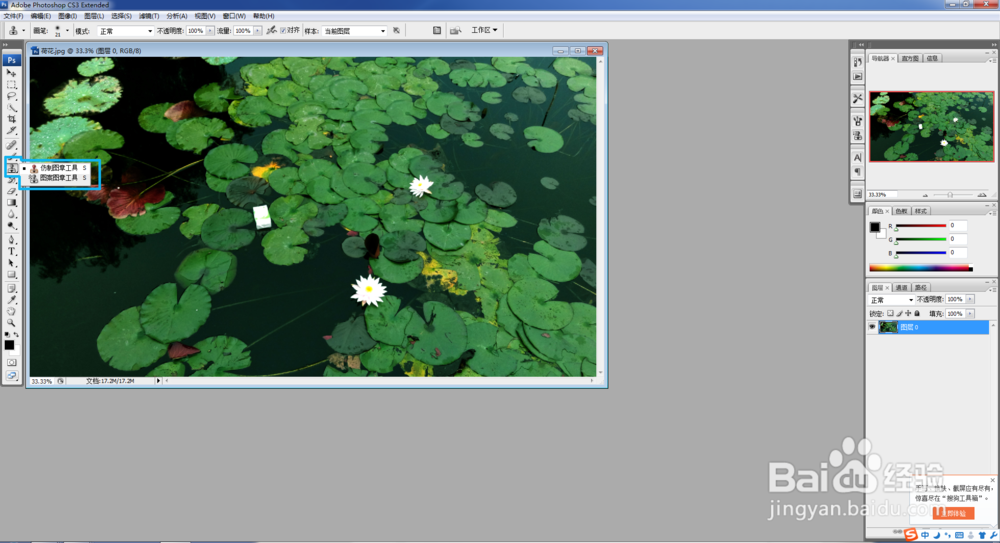Viewport: 1000px width, 543px height.
Task: Select the Horizontal Type tool
Action: [x=11, y=251]
